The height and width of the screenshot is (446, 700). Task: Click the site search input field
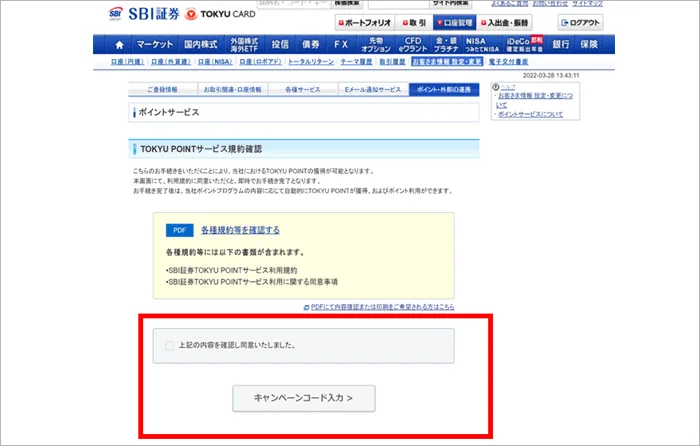(399, 4)
